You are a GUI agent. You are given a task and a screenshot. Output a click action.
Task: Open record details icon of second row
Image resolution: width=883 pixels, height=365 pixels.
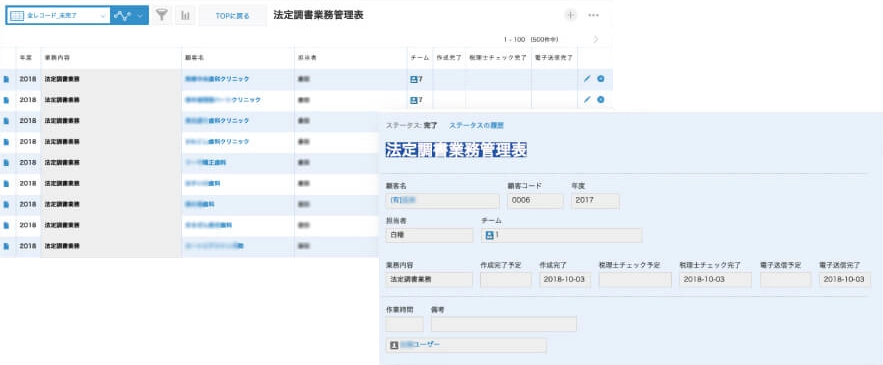(6, 100)
